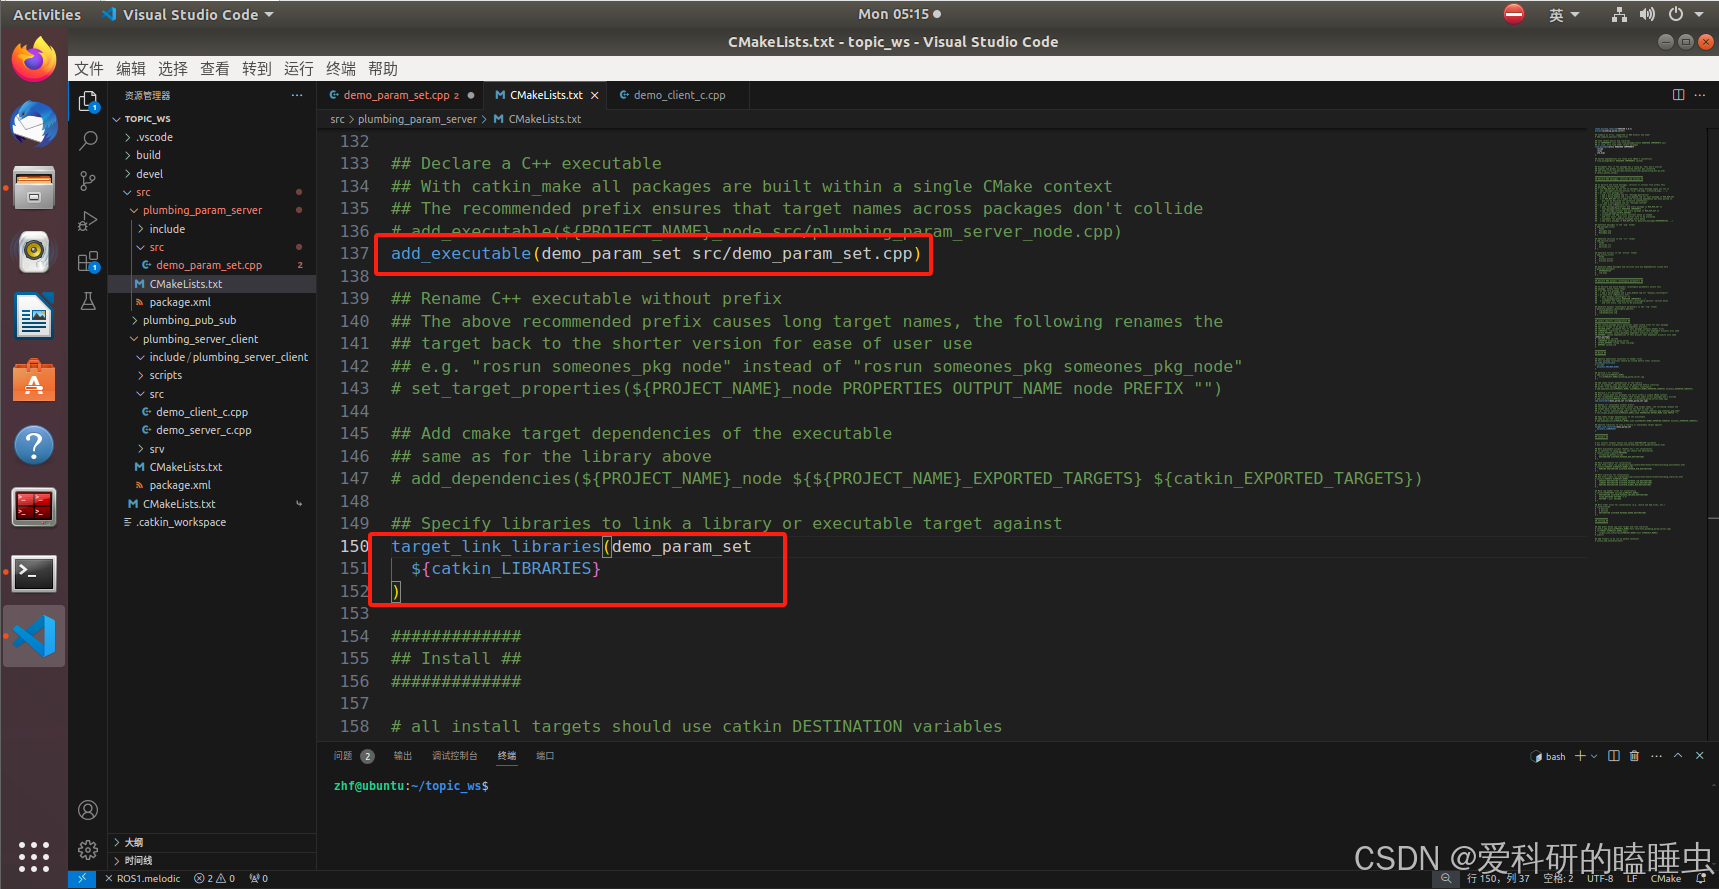
Task: Open the notifications bell in status bar
Action: tap(1701, 879)
